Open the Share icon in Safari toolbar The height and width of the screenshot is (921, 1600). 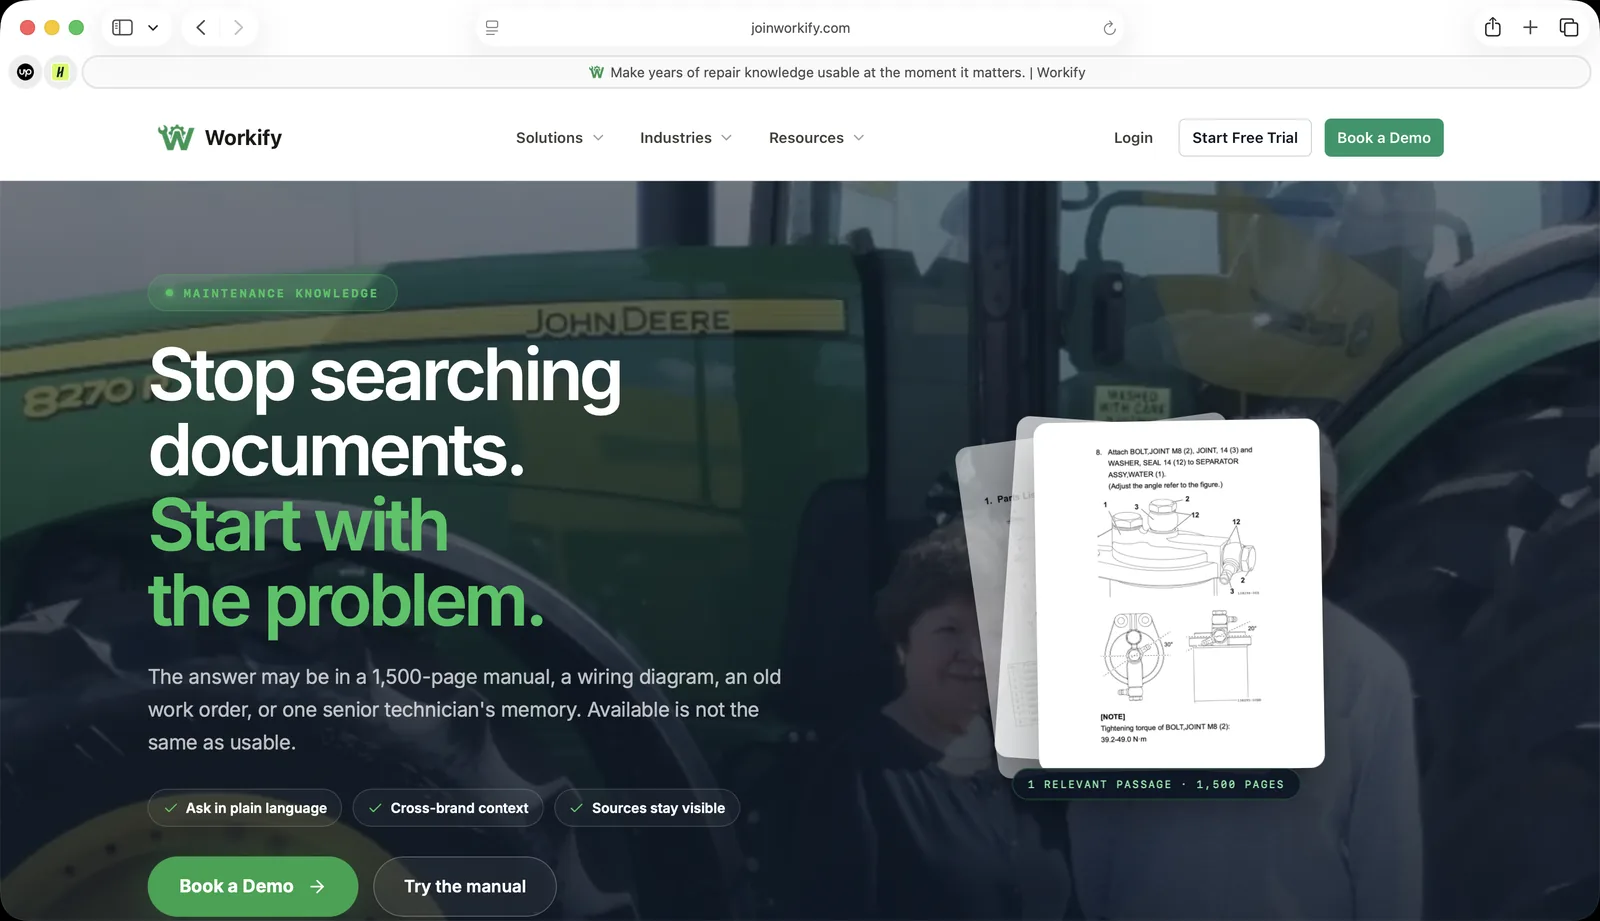1493,27
